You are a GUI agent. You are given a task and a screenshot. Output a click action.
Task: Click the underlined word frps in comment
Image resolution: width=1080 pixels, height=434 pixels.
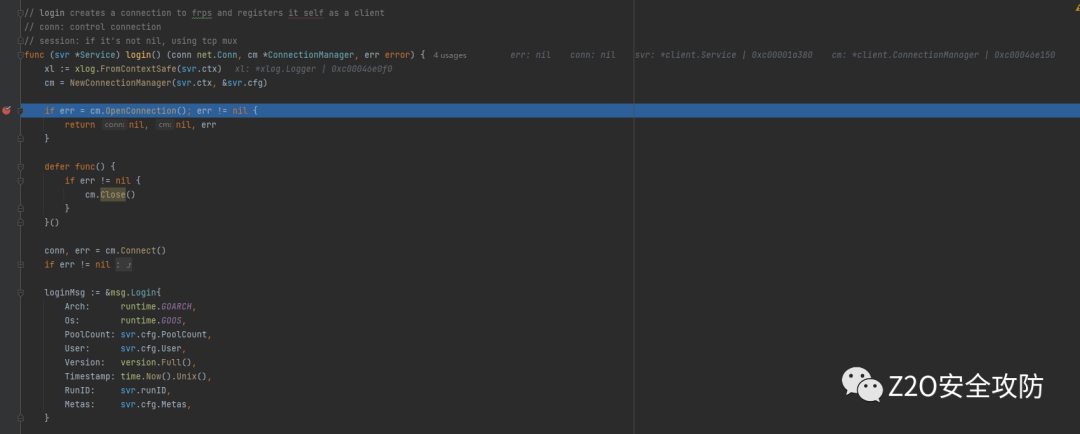202,13
